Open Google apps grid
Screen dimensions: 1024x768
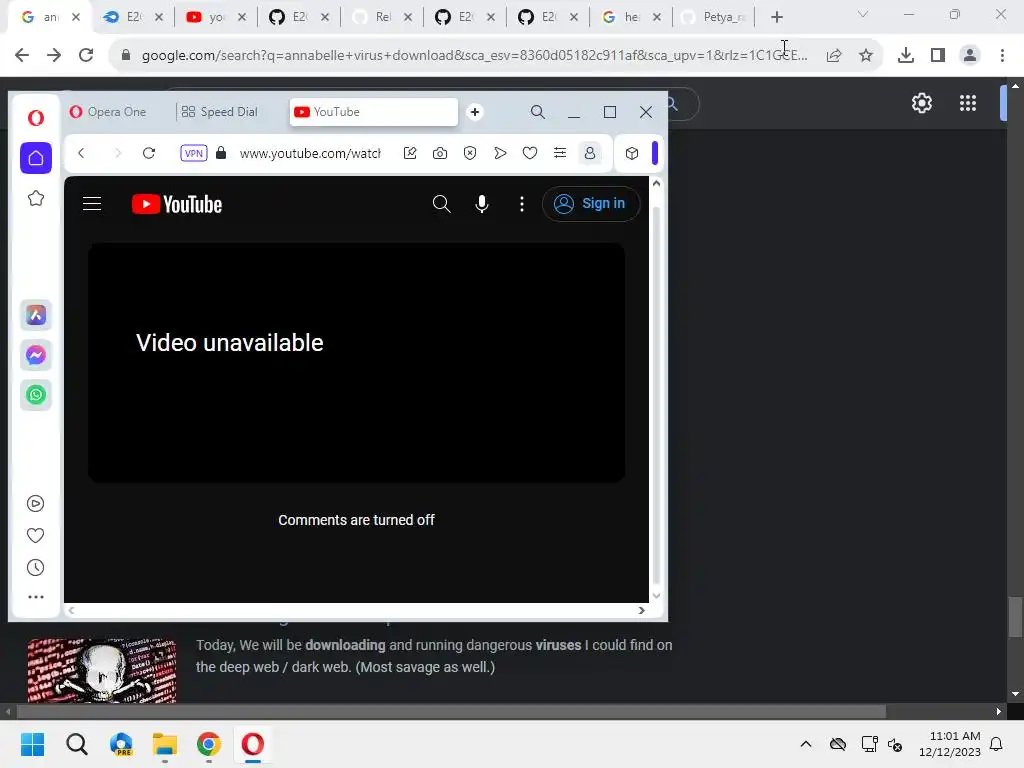(x=968, y=103)
